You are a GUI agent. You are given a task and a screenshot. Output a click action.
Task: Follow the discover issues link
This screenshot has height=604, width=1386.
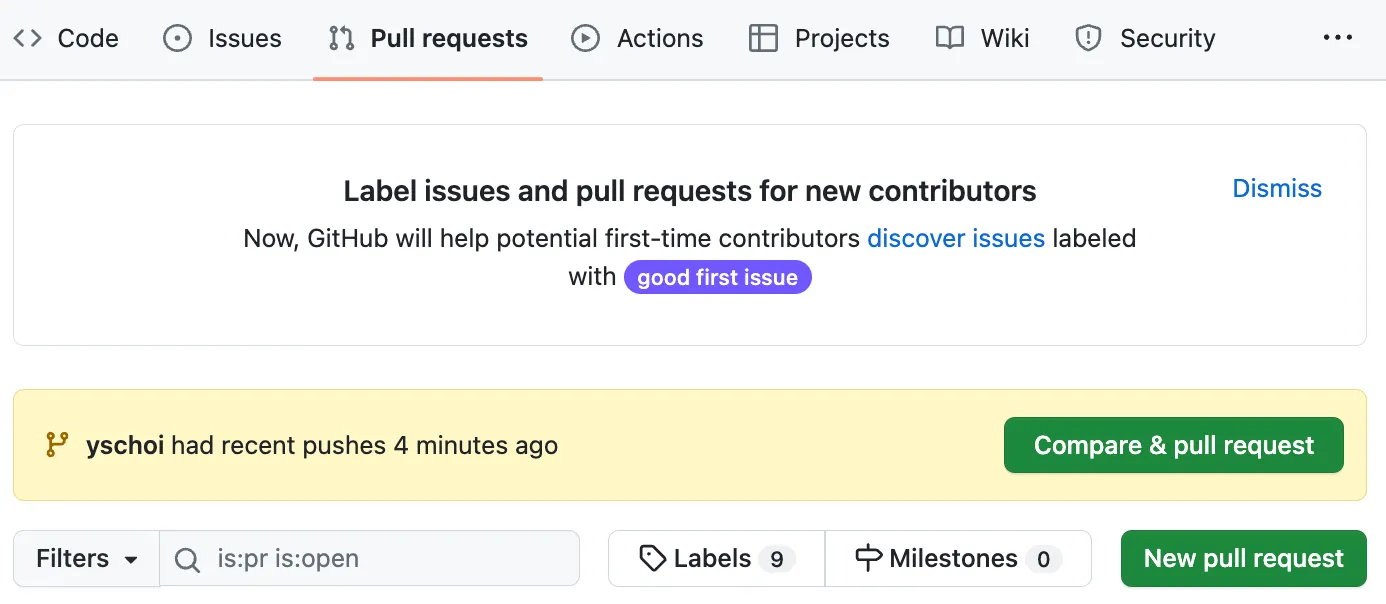[x=955, y=238]
